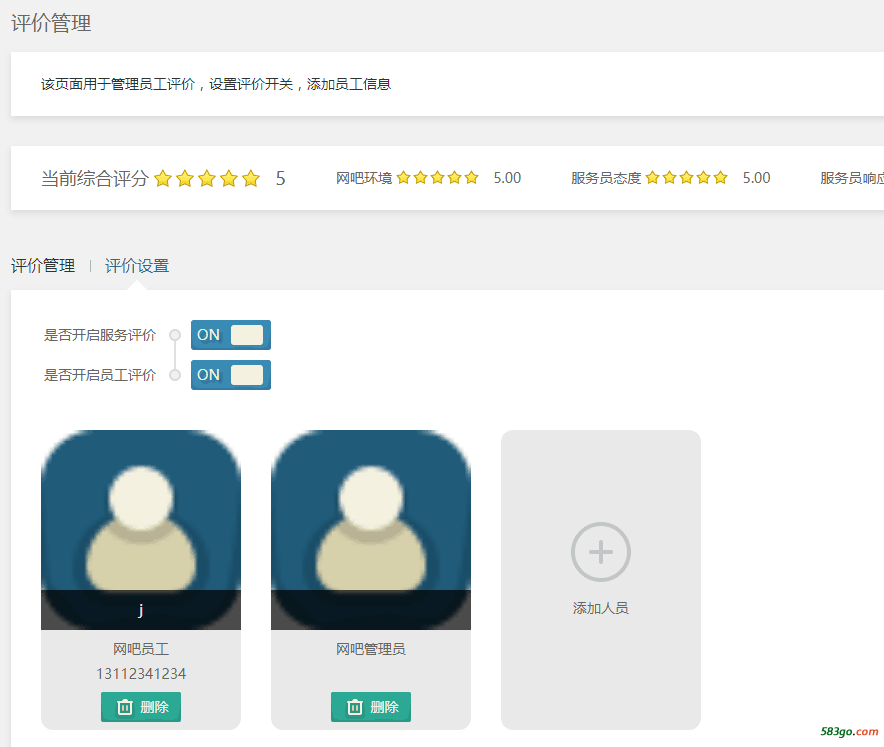Switch to the 评价管理 tab
This screenshot has height=747, width=884.
pyautogui.click(x=43, y=266)
